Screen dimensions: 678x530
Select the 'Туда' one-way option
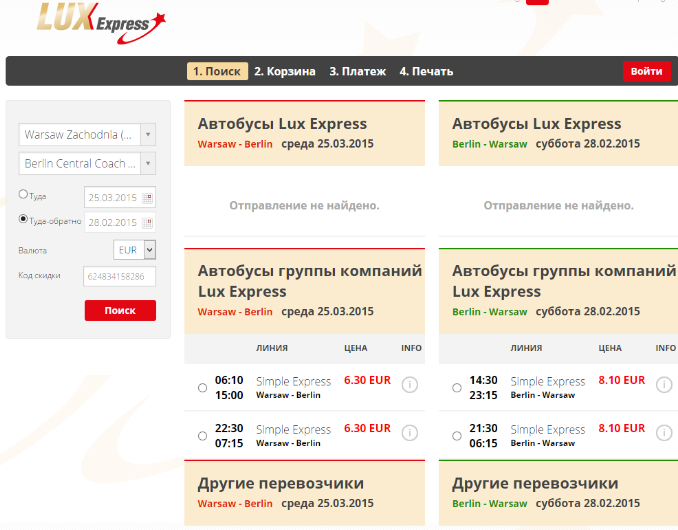[x=24, y=195]
